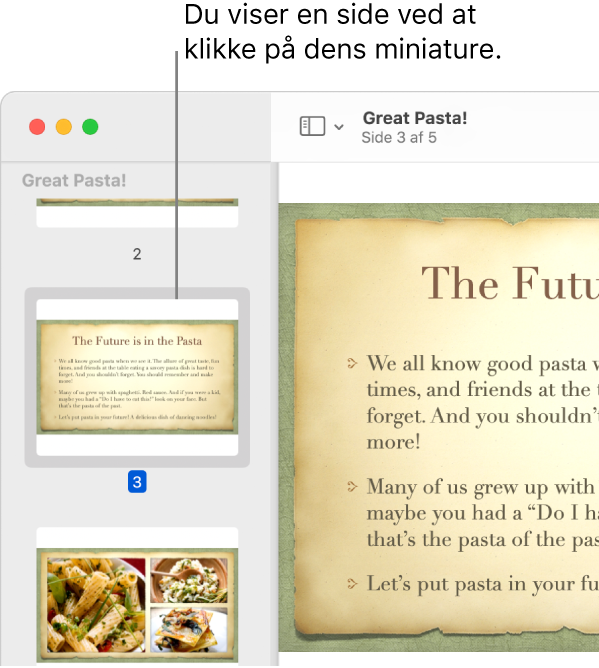The height and width of the screenshot is (668, 599).
Task: Click the page number 2 label
Action: [x=137, y=254]
